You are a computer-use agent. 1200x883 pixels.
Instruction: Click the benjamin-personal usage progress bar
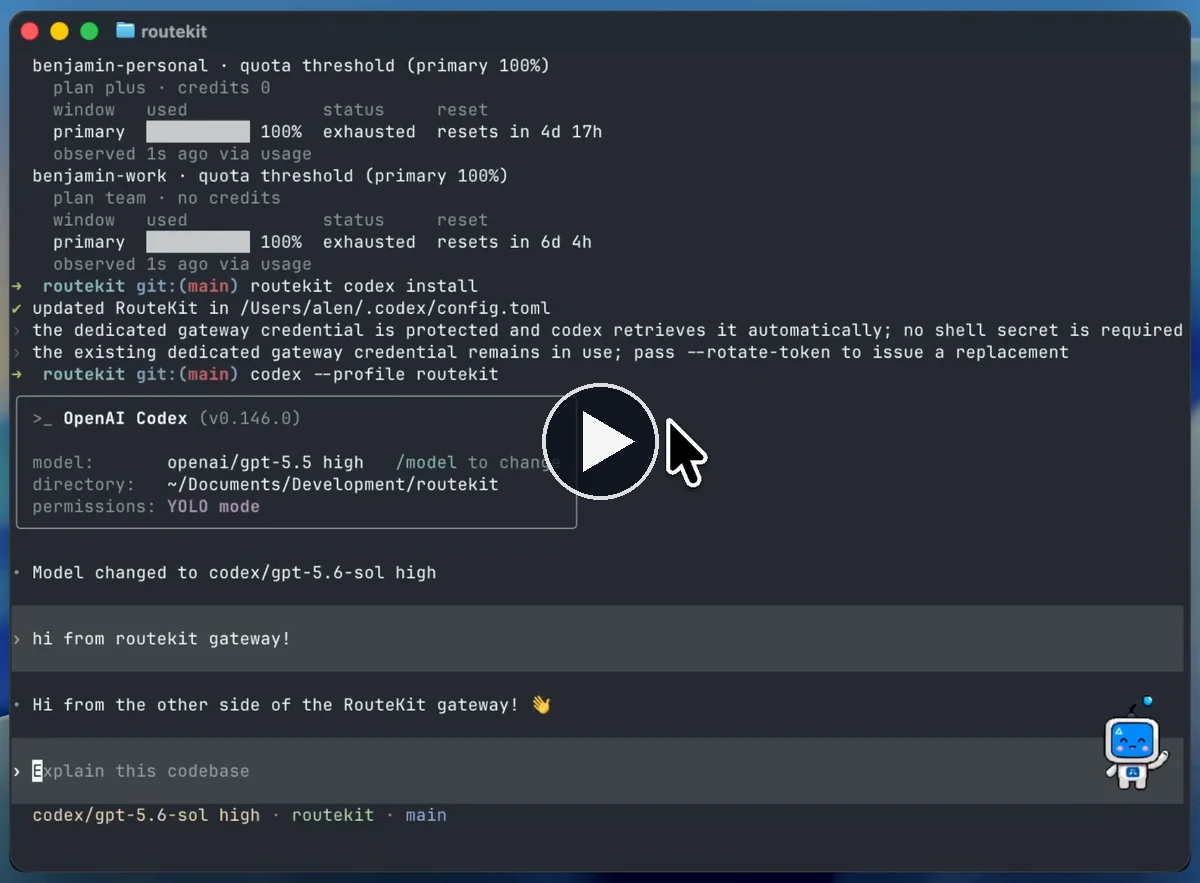tap(198, 132)
